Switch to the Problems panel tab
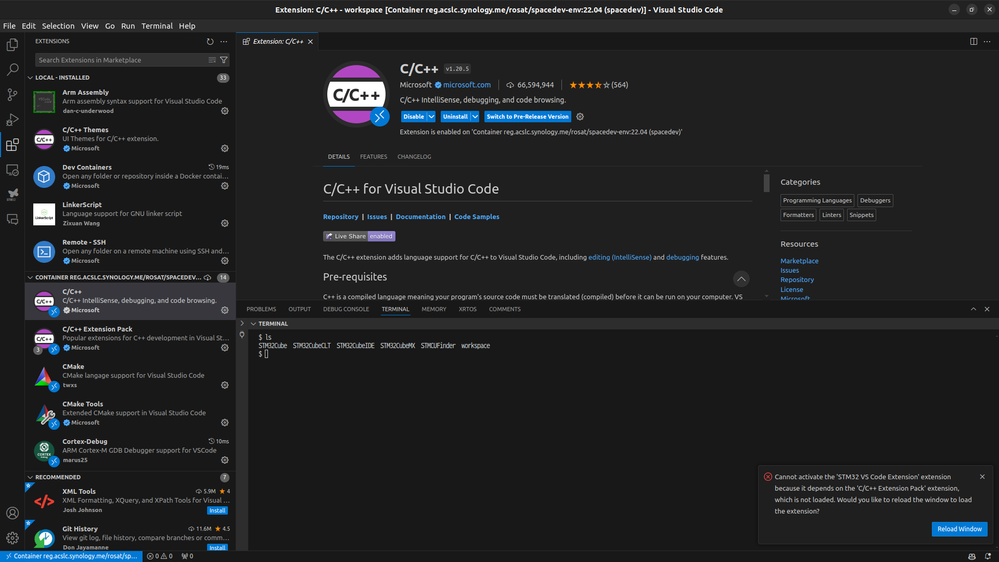 (x=261, y=309)
